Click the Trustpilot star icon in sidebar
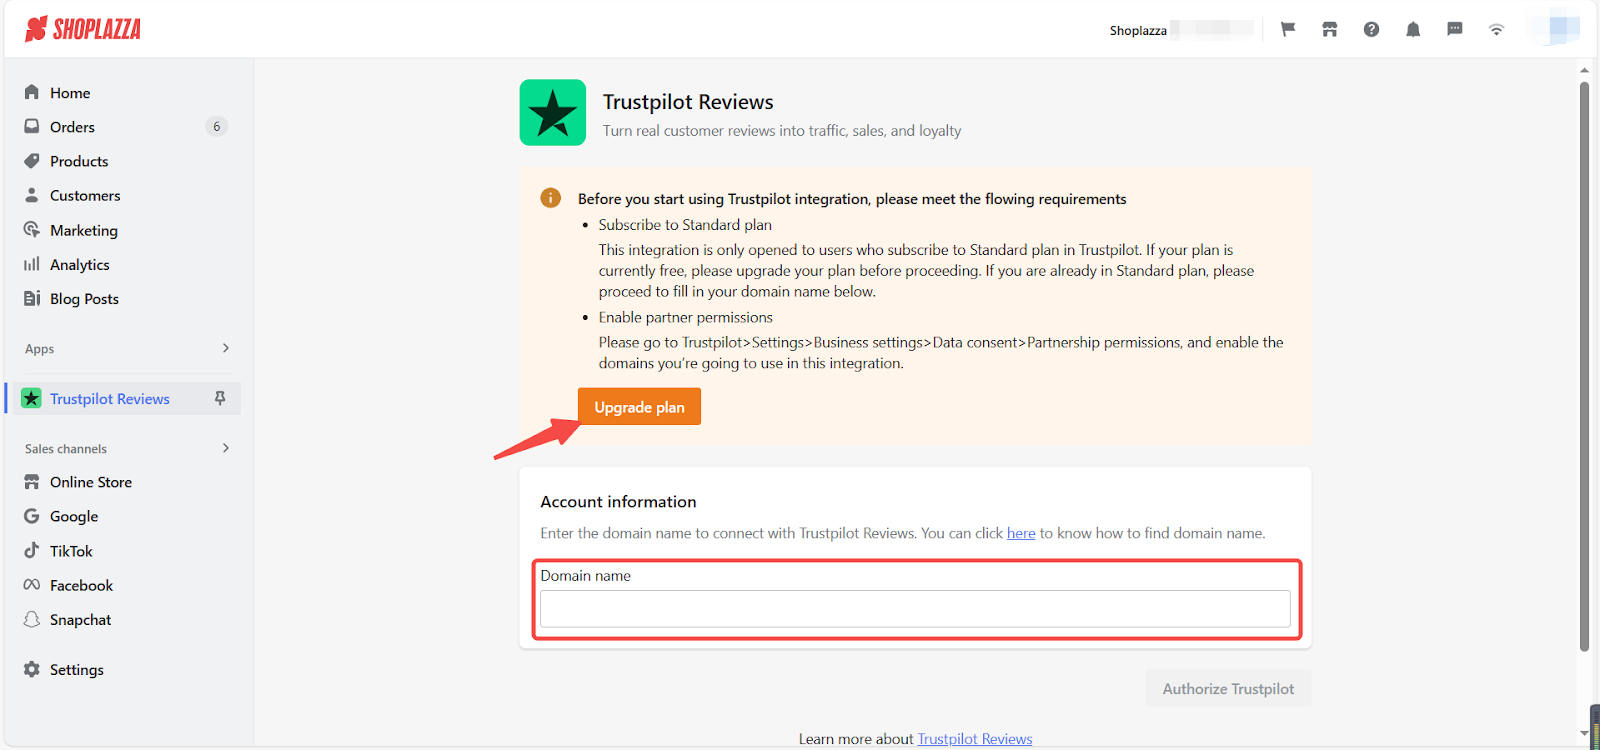 (x=32, y=398)
